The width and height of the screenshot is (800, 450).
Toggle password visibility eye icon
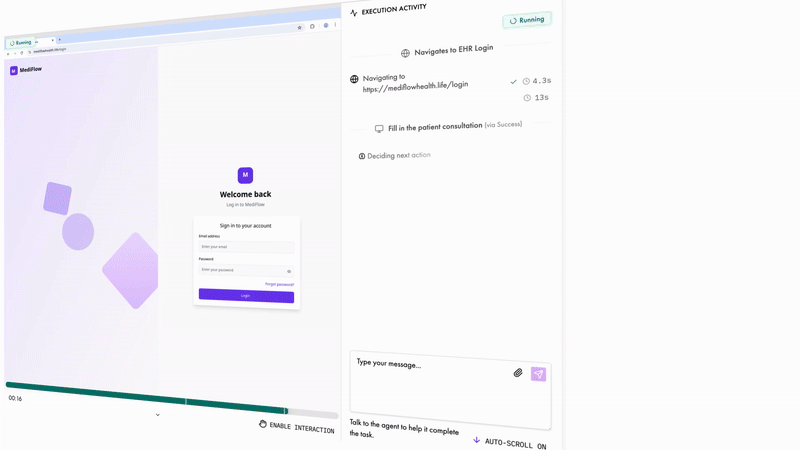click(289, 271)
